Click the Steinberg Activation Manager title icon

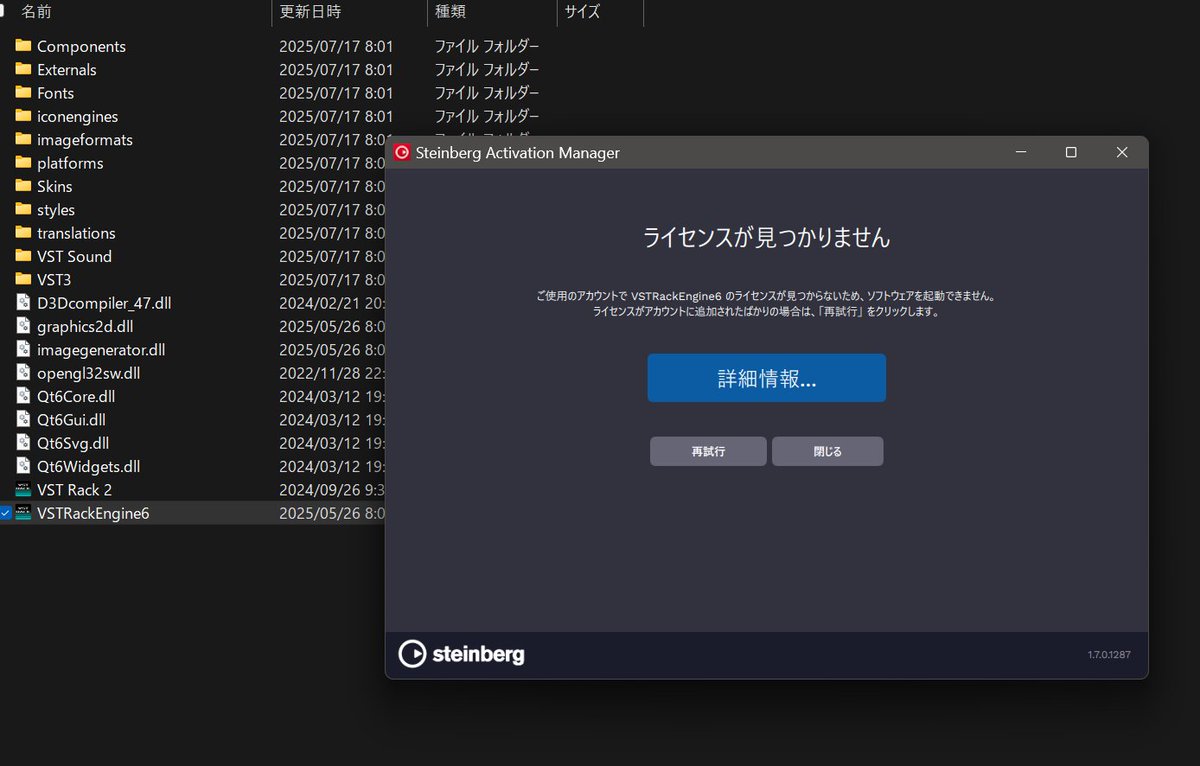402,152
